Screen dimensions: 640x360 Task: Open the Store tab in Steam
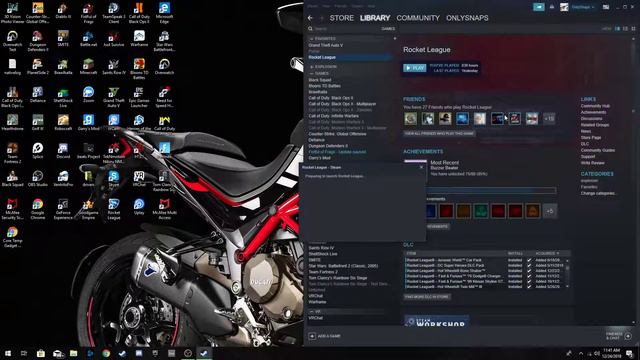pyautogui.click(x=342, y=18)
